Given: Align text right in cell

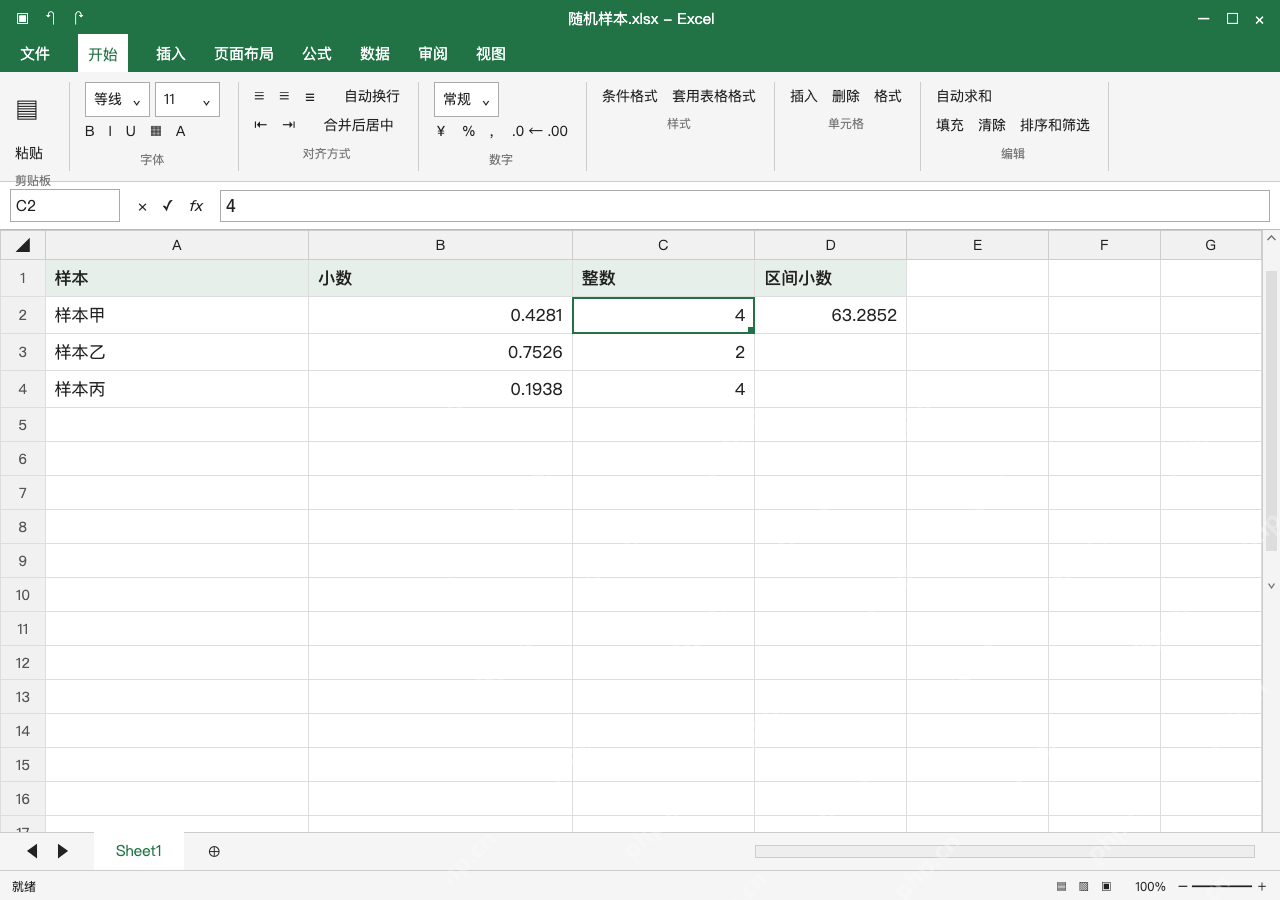Looking at the screenshot, I should point(310,96).
